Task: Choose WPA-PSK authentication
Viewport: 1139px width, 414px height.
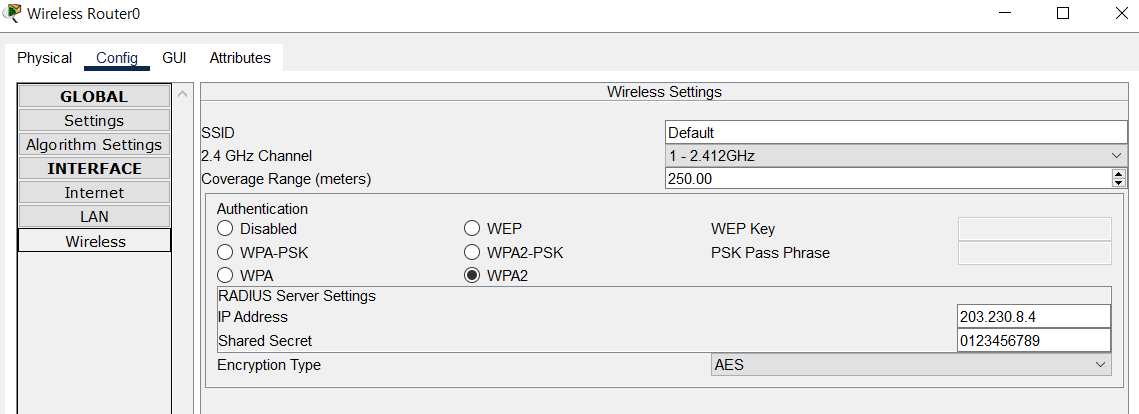Action: (x=225, y=253)
